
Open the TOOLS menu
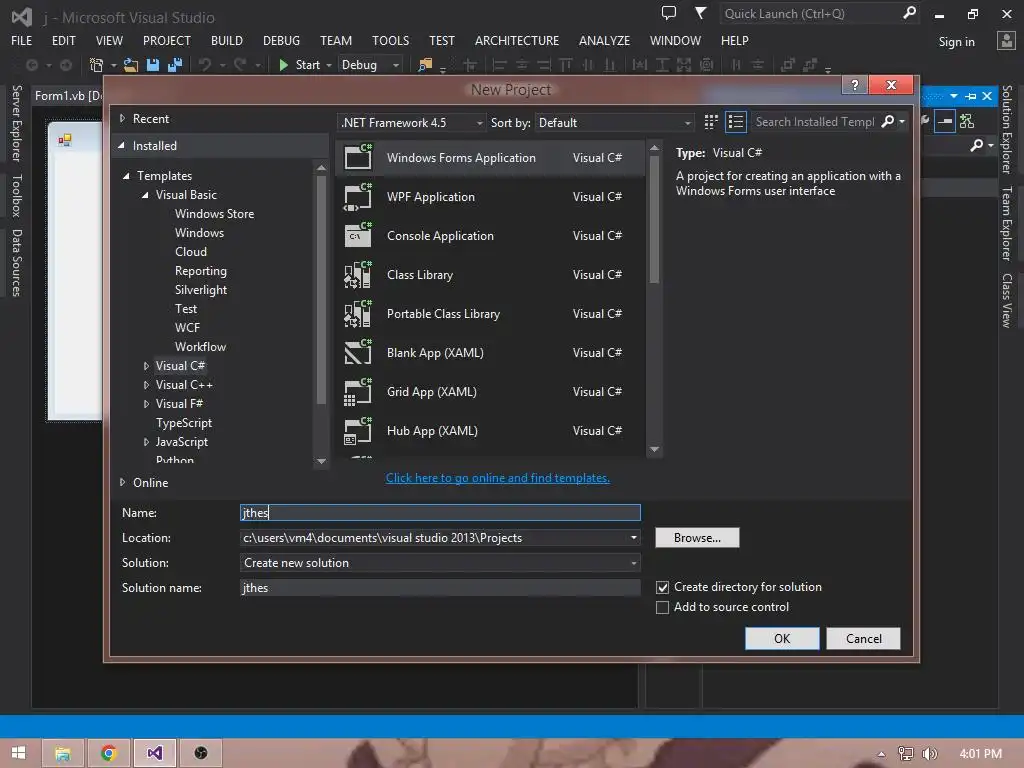391,40
